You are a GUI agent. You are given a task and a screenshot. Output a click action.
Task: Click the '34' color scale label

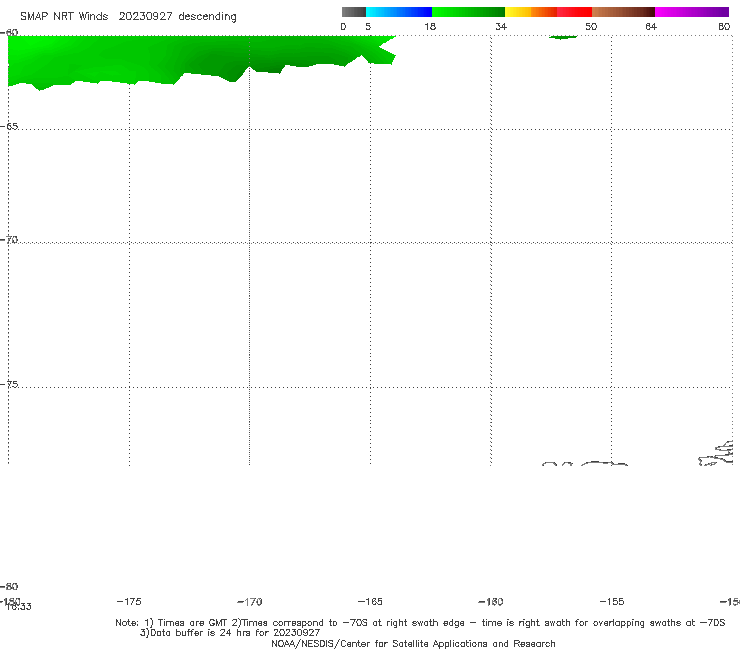point(501,27)
